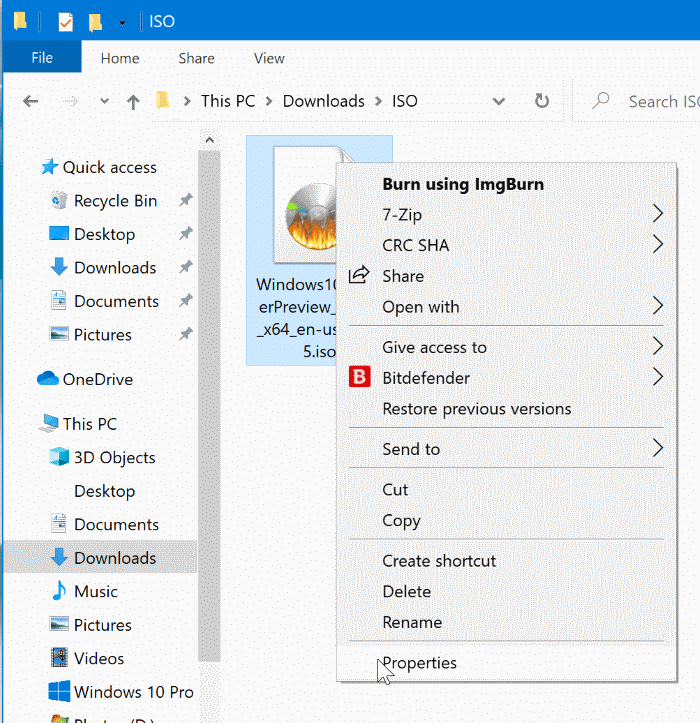700x723 pixels.
Task: Choose Create shortcut
Action: coord(506,561)
